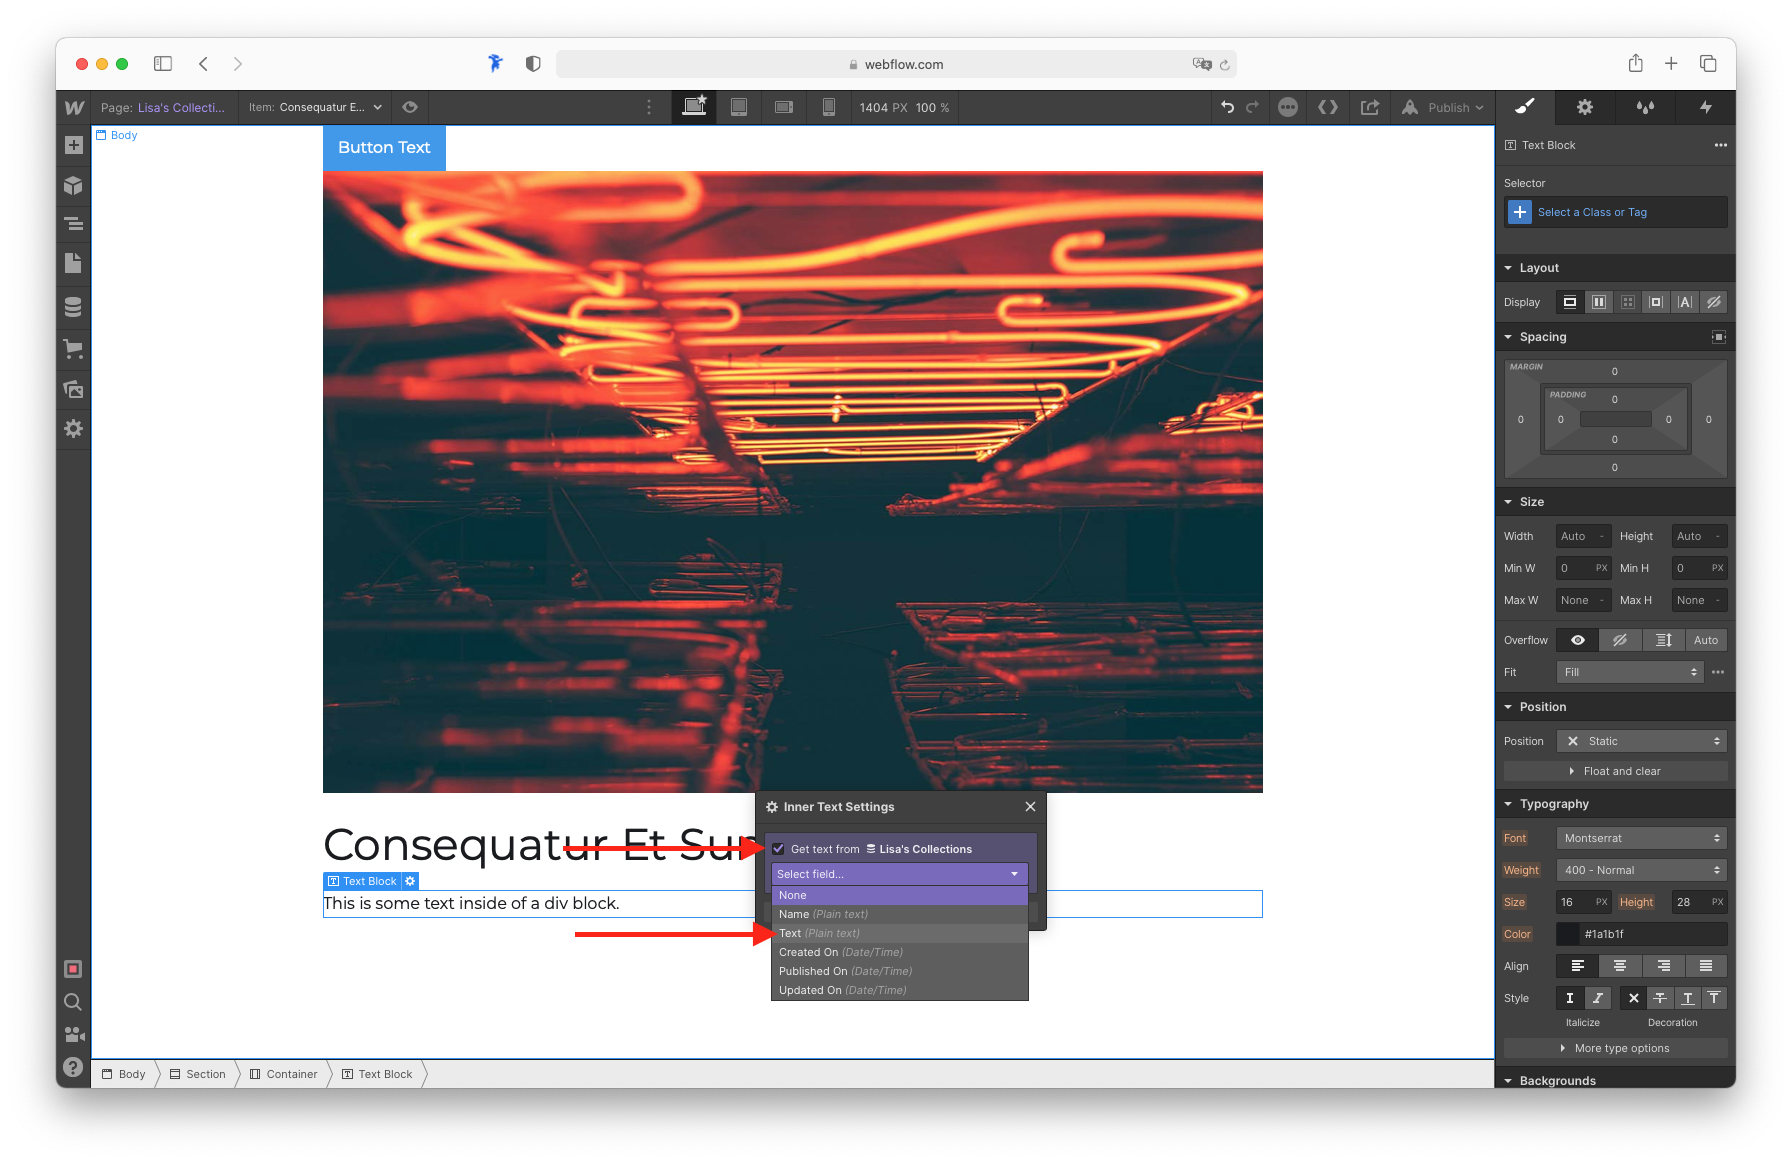The width and height of the screenshot is (1792, 1162).
Task: Uncheck Get text from Lisa's Collections
Action: tap(779, 848)
